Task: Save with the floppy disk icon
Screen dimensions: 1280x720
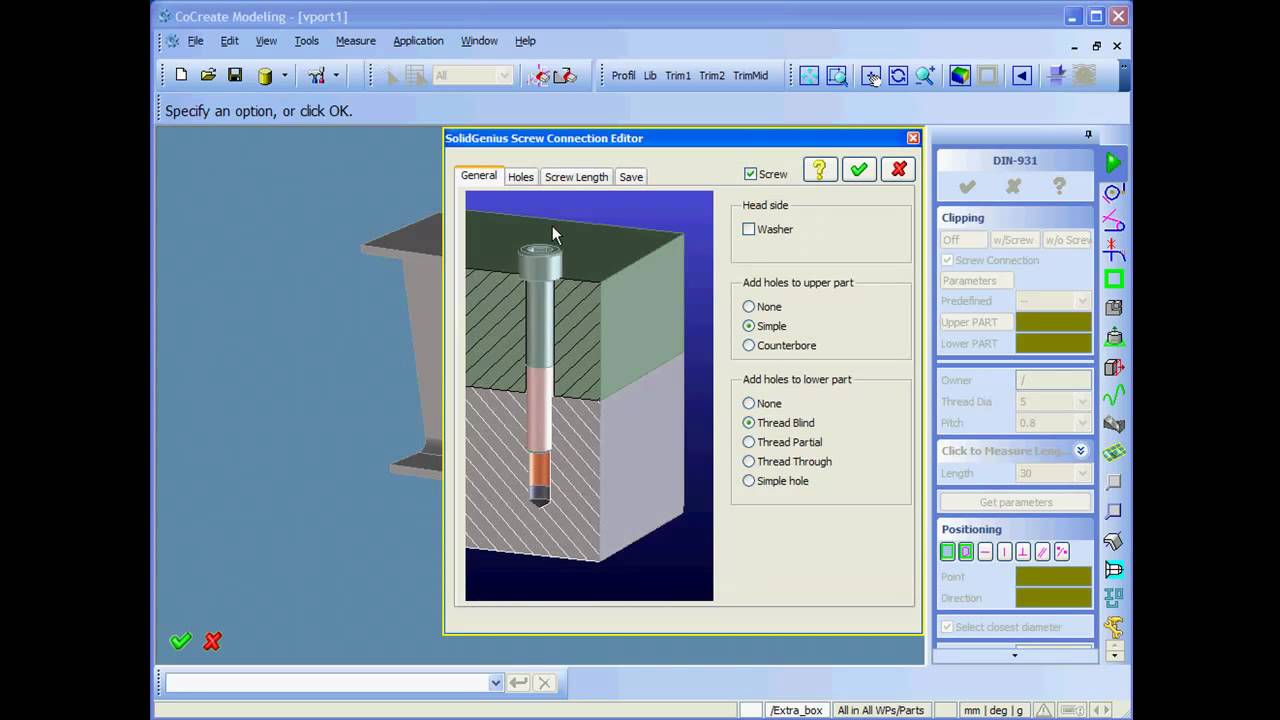Action: click(x=235, y=75)
